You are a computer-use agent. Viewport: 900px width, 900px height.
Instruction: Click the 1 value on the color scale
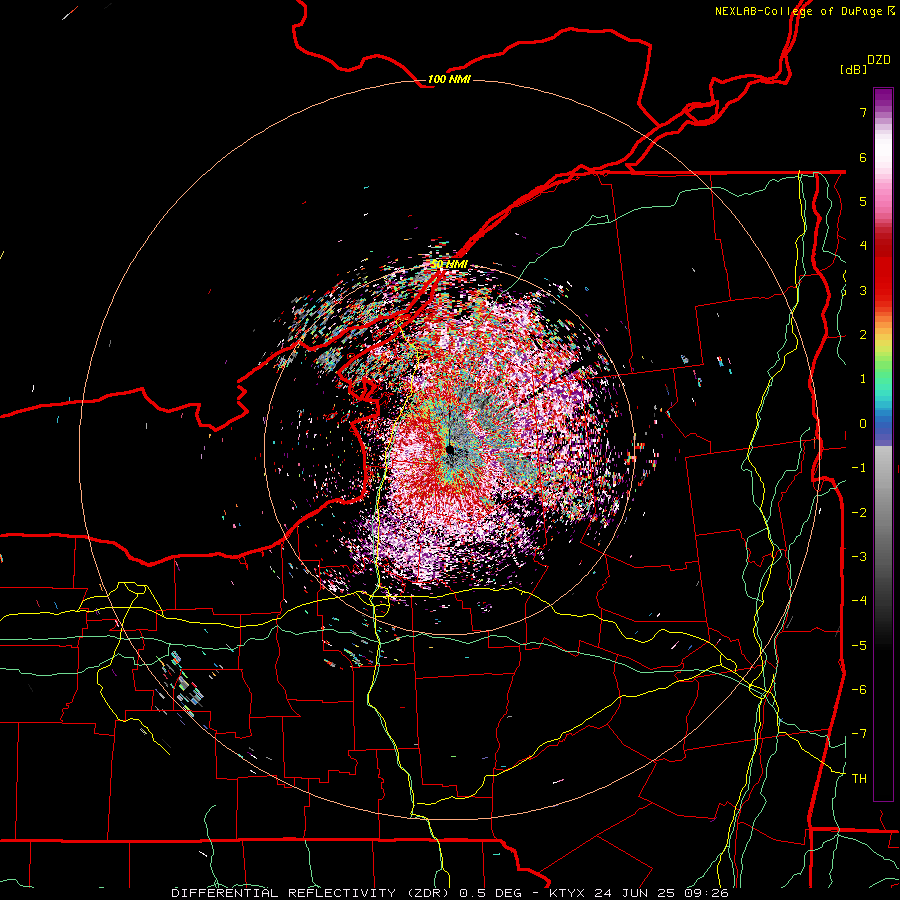(x=863, y=379)
